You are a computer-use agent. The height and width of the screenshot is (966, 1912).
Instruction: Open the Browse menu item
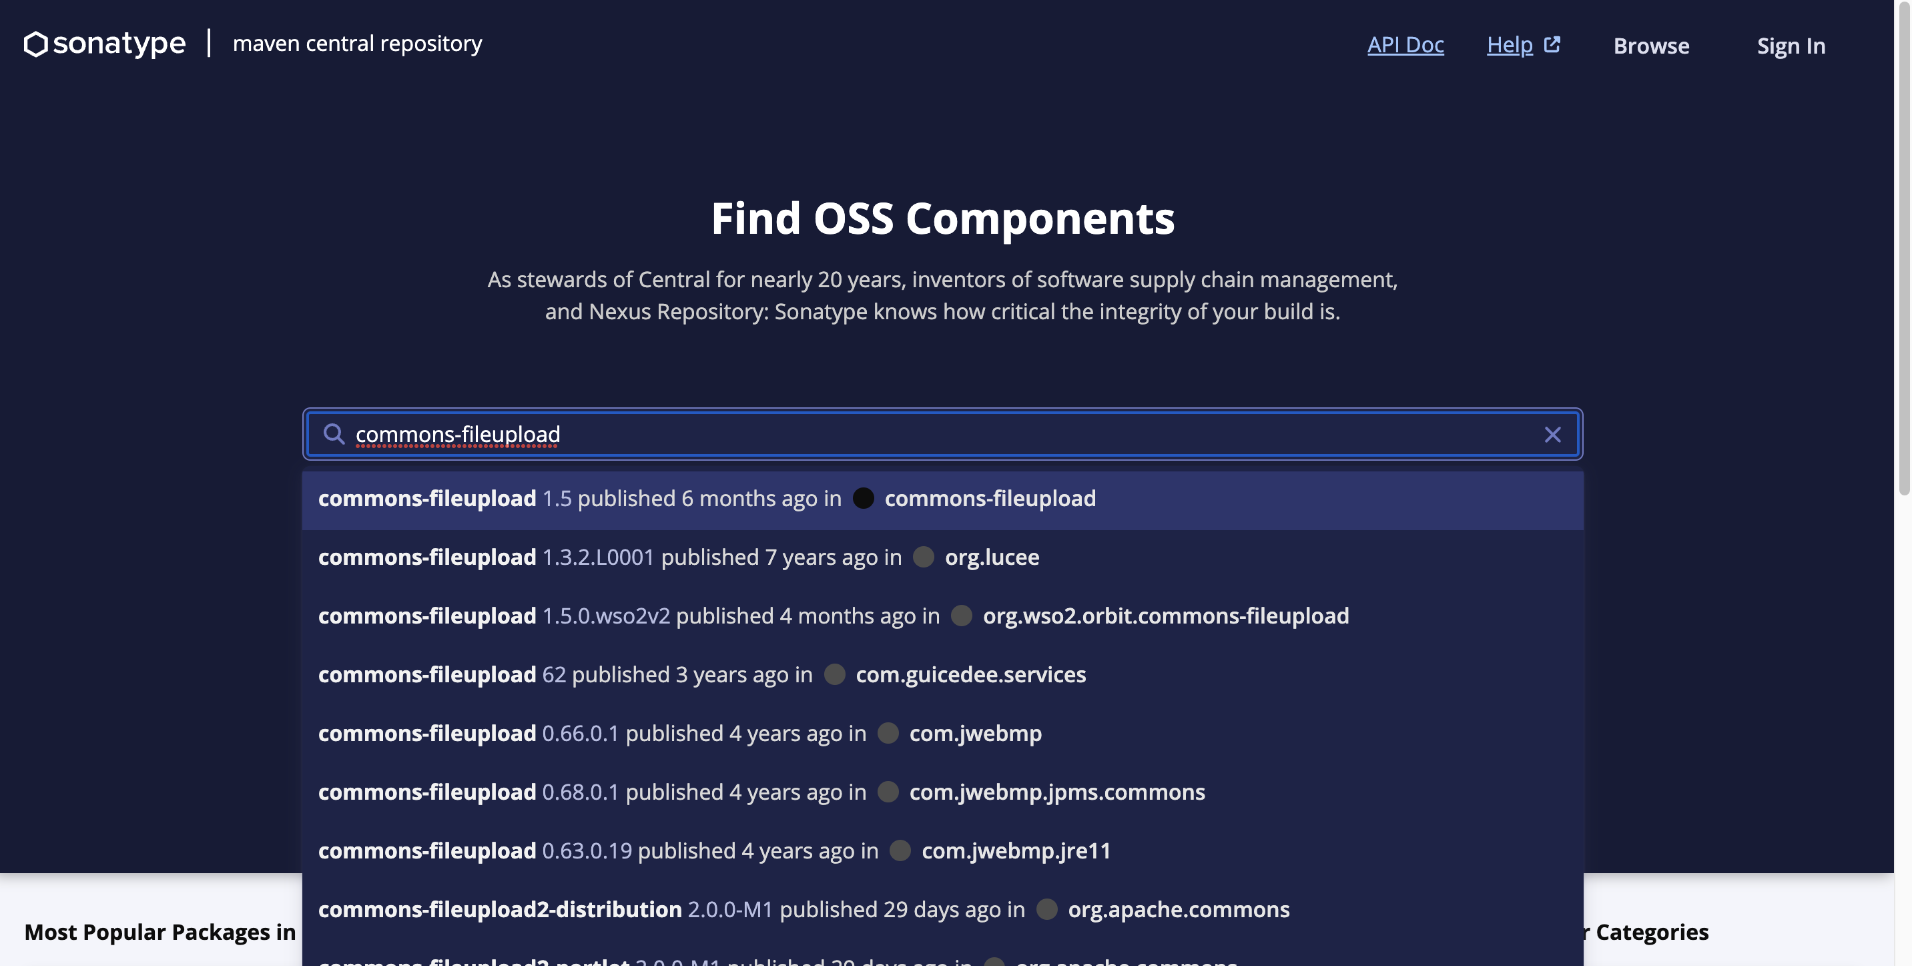tap(1651, 46)
